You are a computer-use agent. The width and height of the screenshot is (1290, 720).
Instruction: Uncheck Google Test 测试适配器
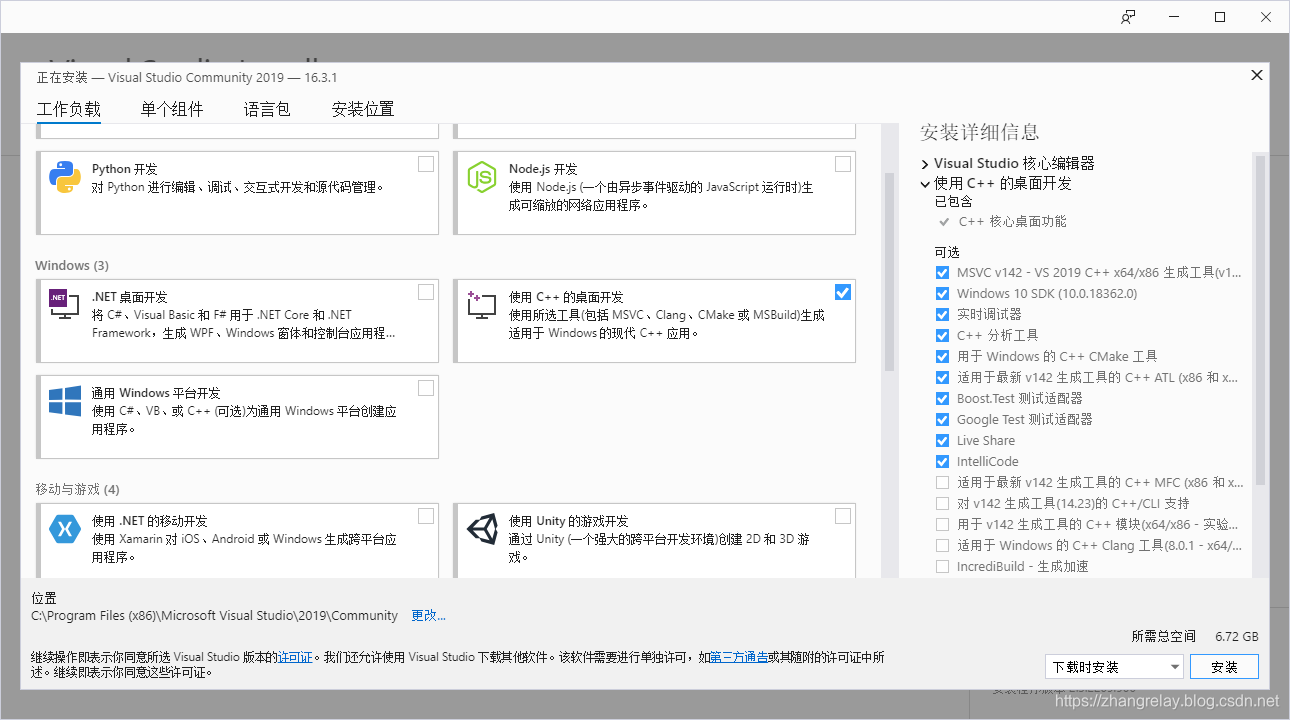[942, 419]
